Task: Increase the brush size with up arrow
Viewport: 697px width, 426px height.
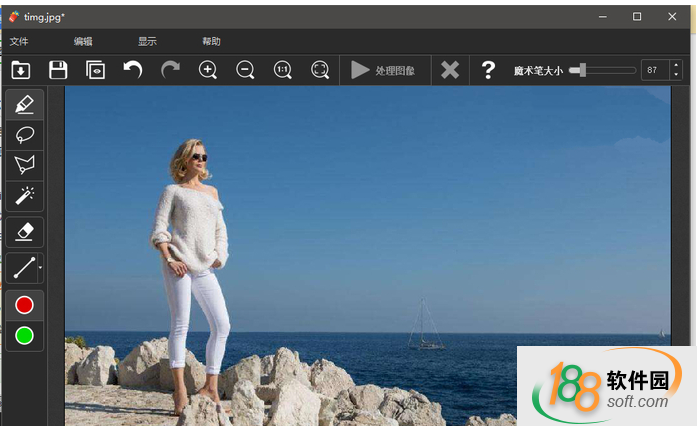Action: tap(676, 65)
